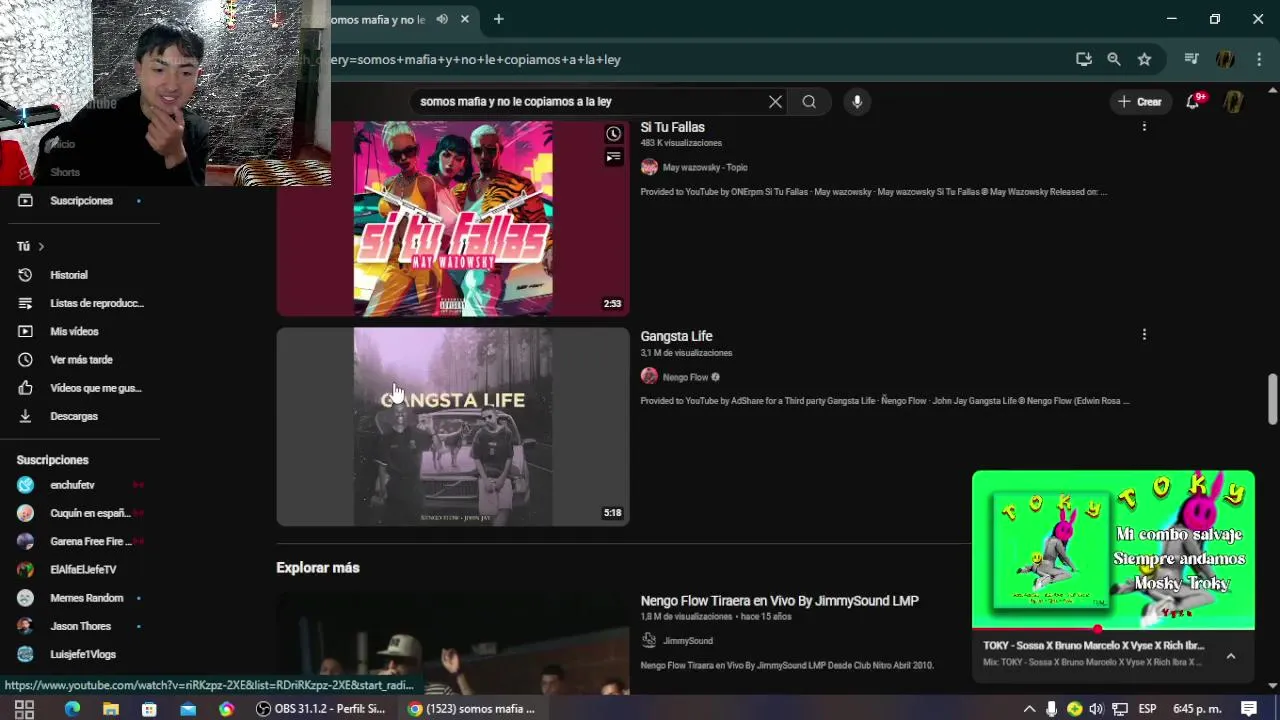Screen dimensions: 1280x720
Task: Open Chrome zoom indicator icon
Action: [1114, 59]
